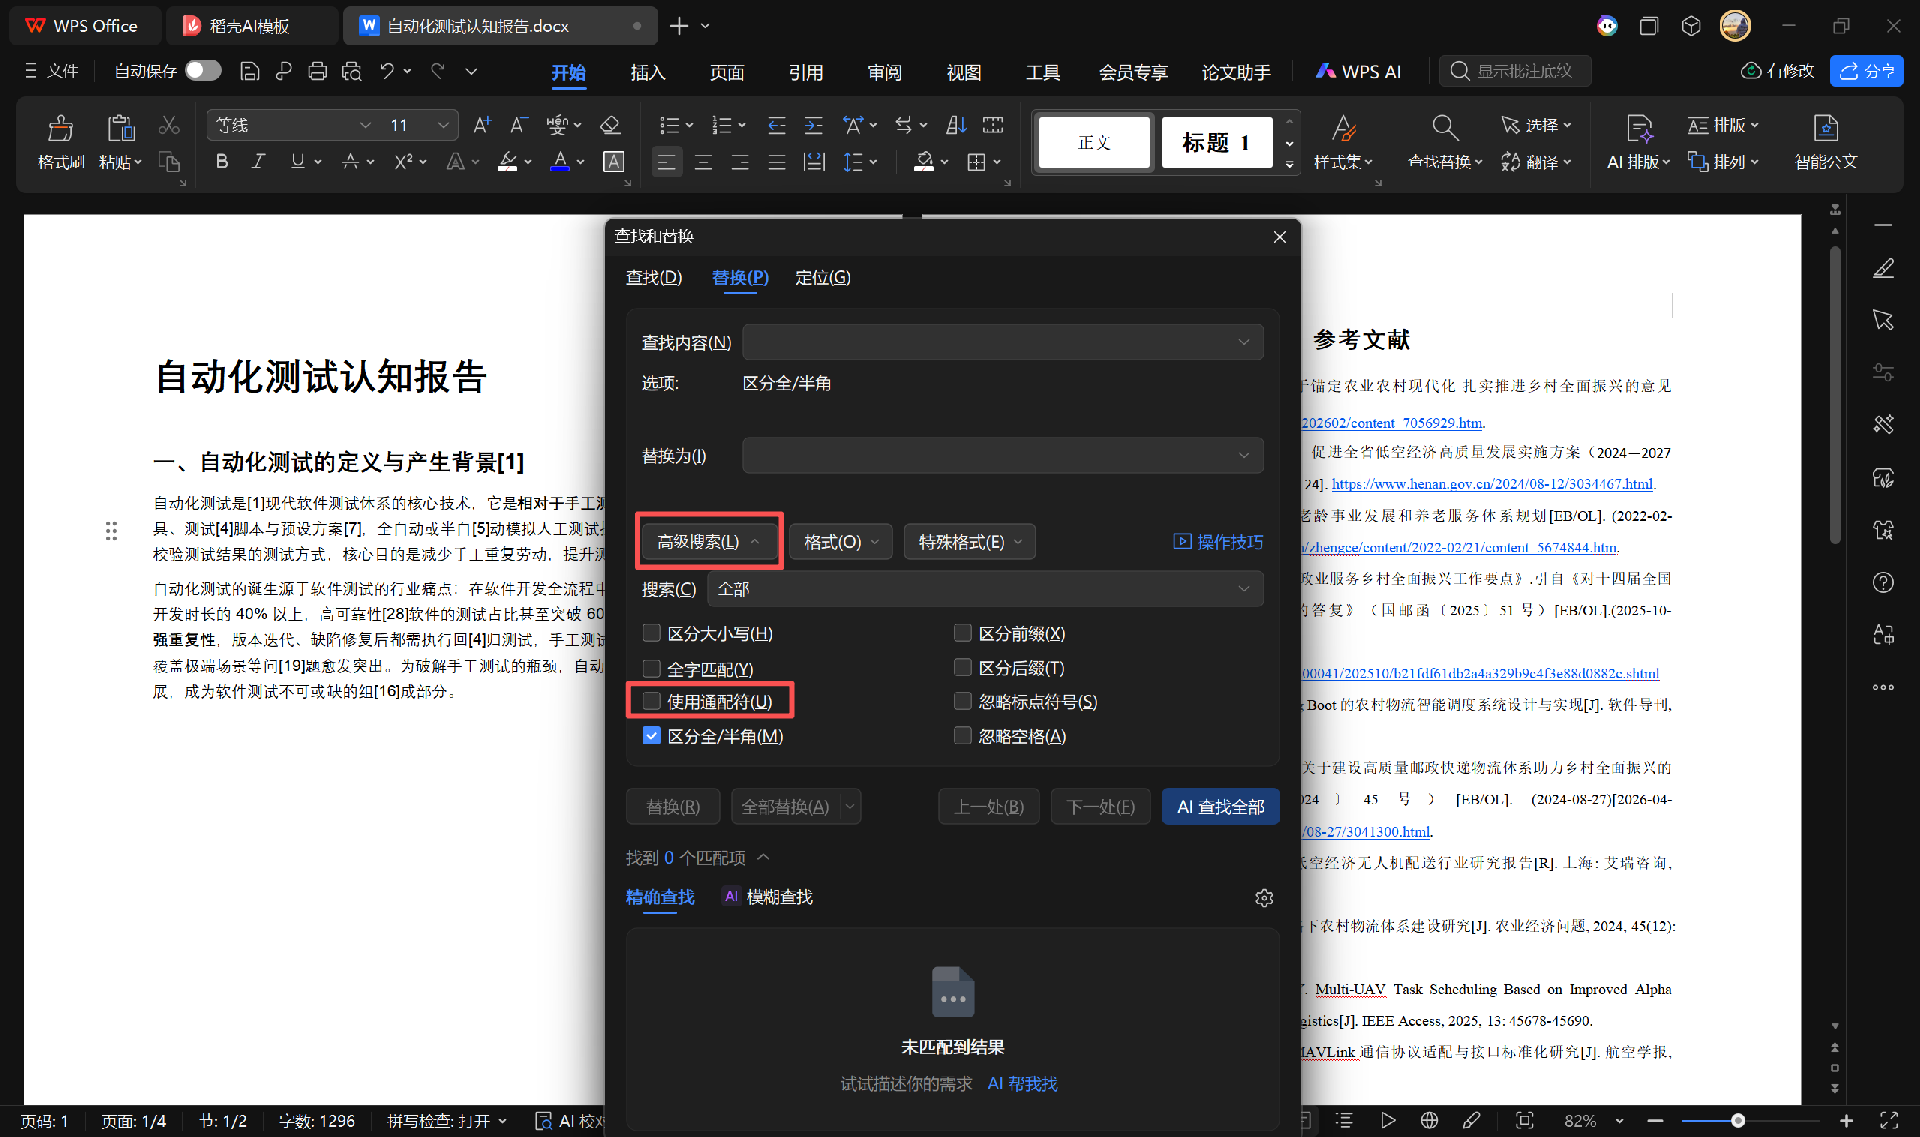Click the help question mark in right sidebar
Viewport: 1920px width, 1137px height.
coord(1883,583)
